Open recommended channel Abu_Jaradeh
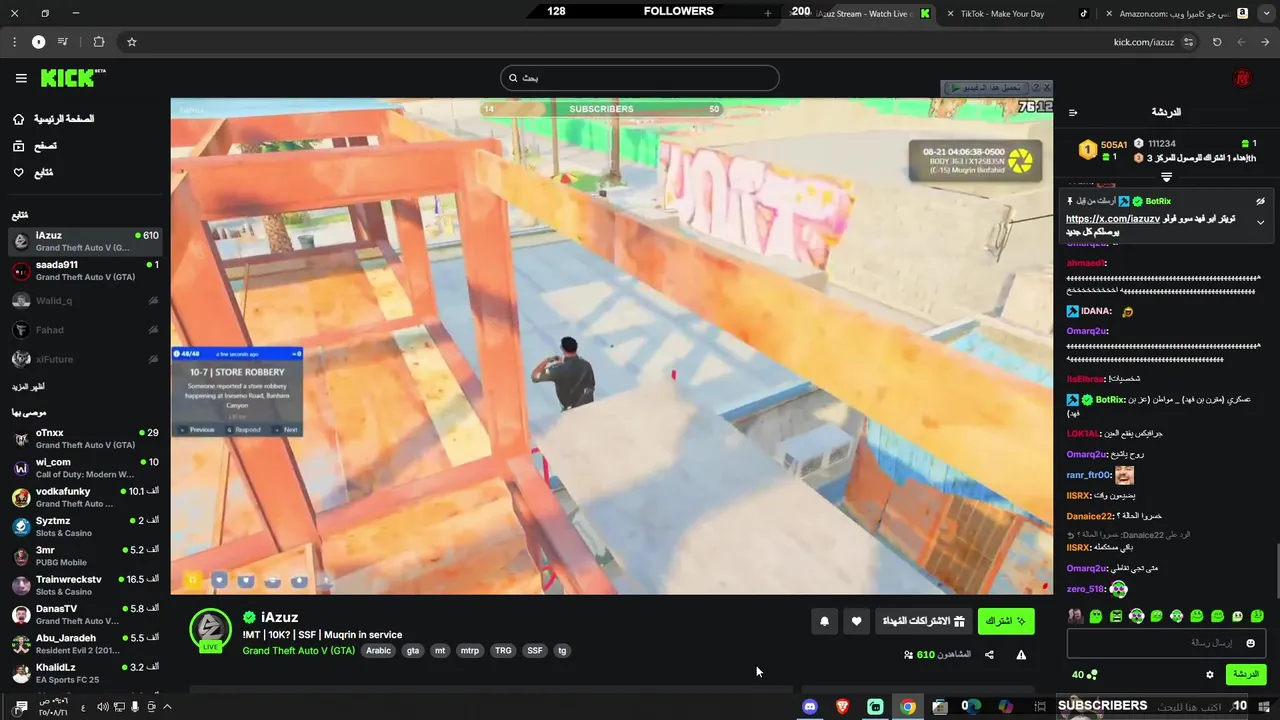The width and height of the screenshot is (1280, 720). pyautogui.click(x=85, y=644)
